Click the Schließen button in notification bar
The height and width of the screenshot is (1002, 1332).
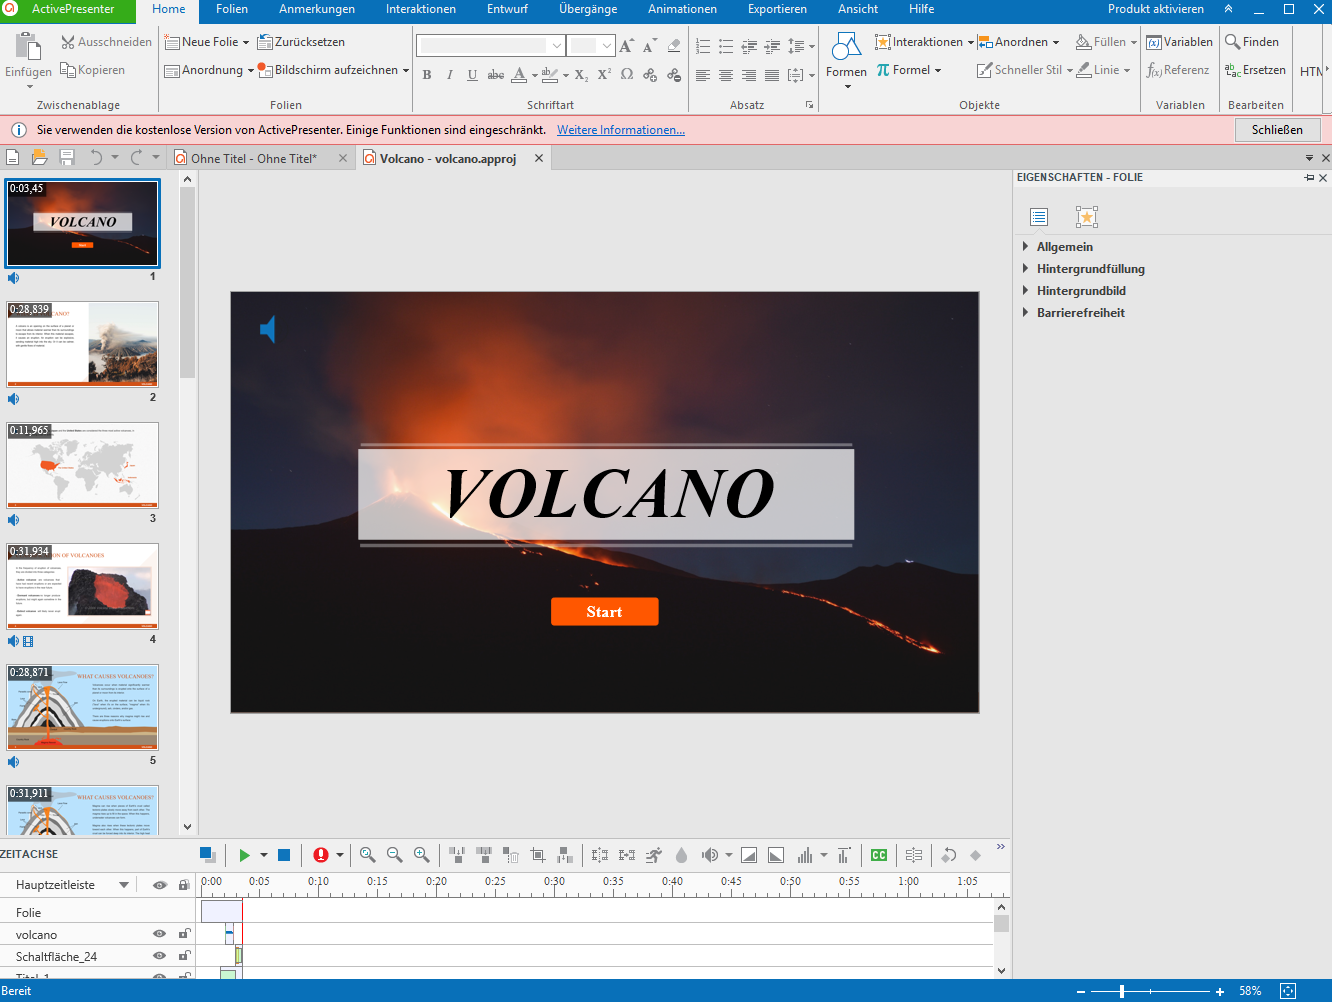(x=1277, y=130)
